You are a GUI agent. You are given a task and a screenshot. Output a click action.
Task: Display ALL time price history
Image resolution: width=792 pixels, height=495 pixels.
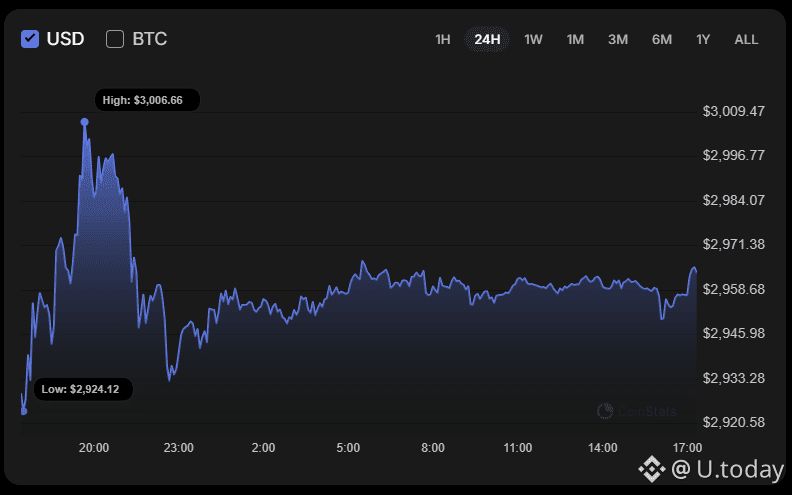pos(746,39)
